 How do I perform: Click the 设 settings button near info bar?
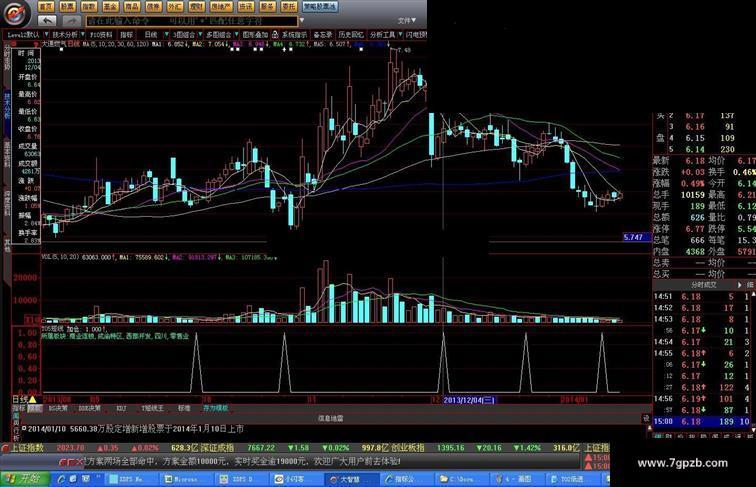pyautogui.click(x=646, y=418)
